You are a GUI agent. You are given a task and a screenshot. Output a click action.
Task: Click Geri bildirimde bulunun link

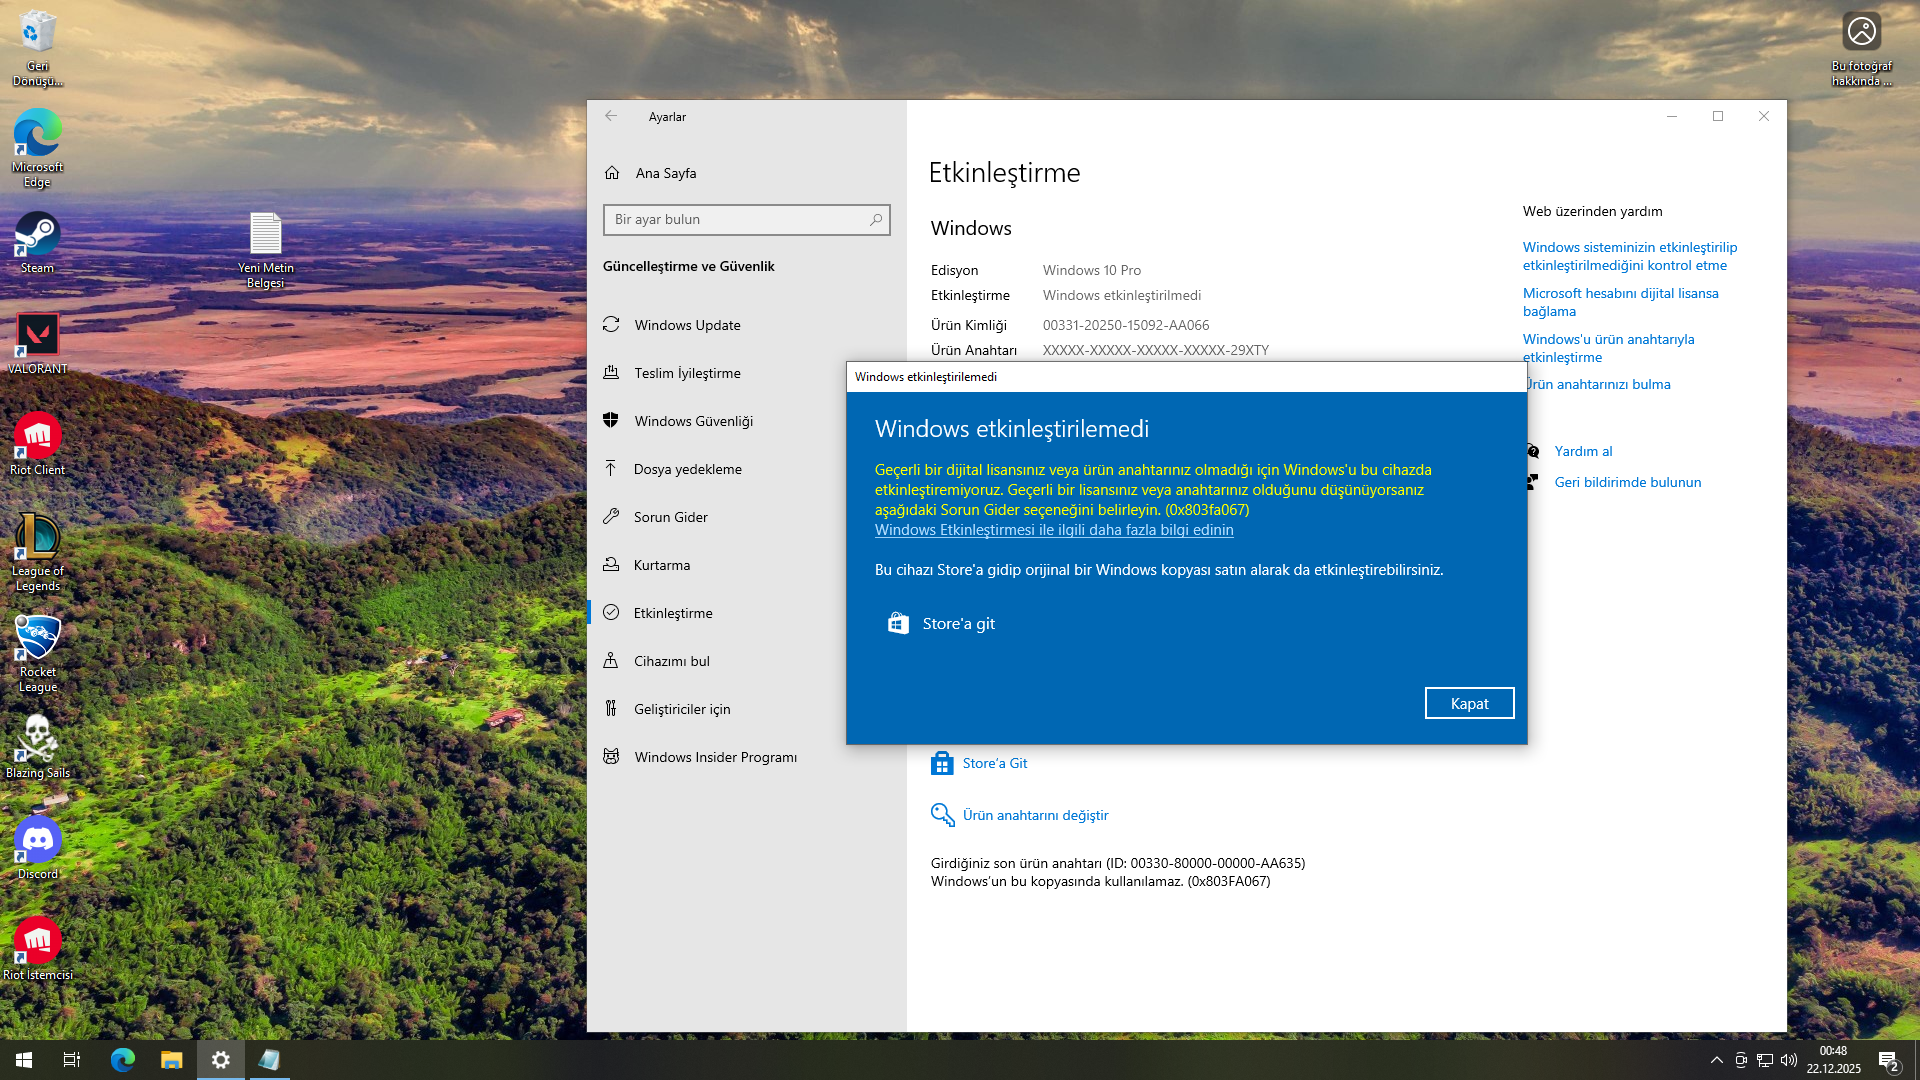pos(1627,482)
